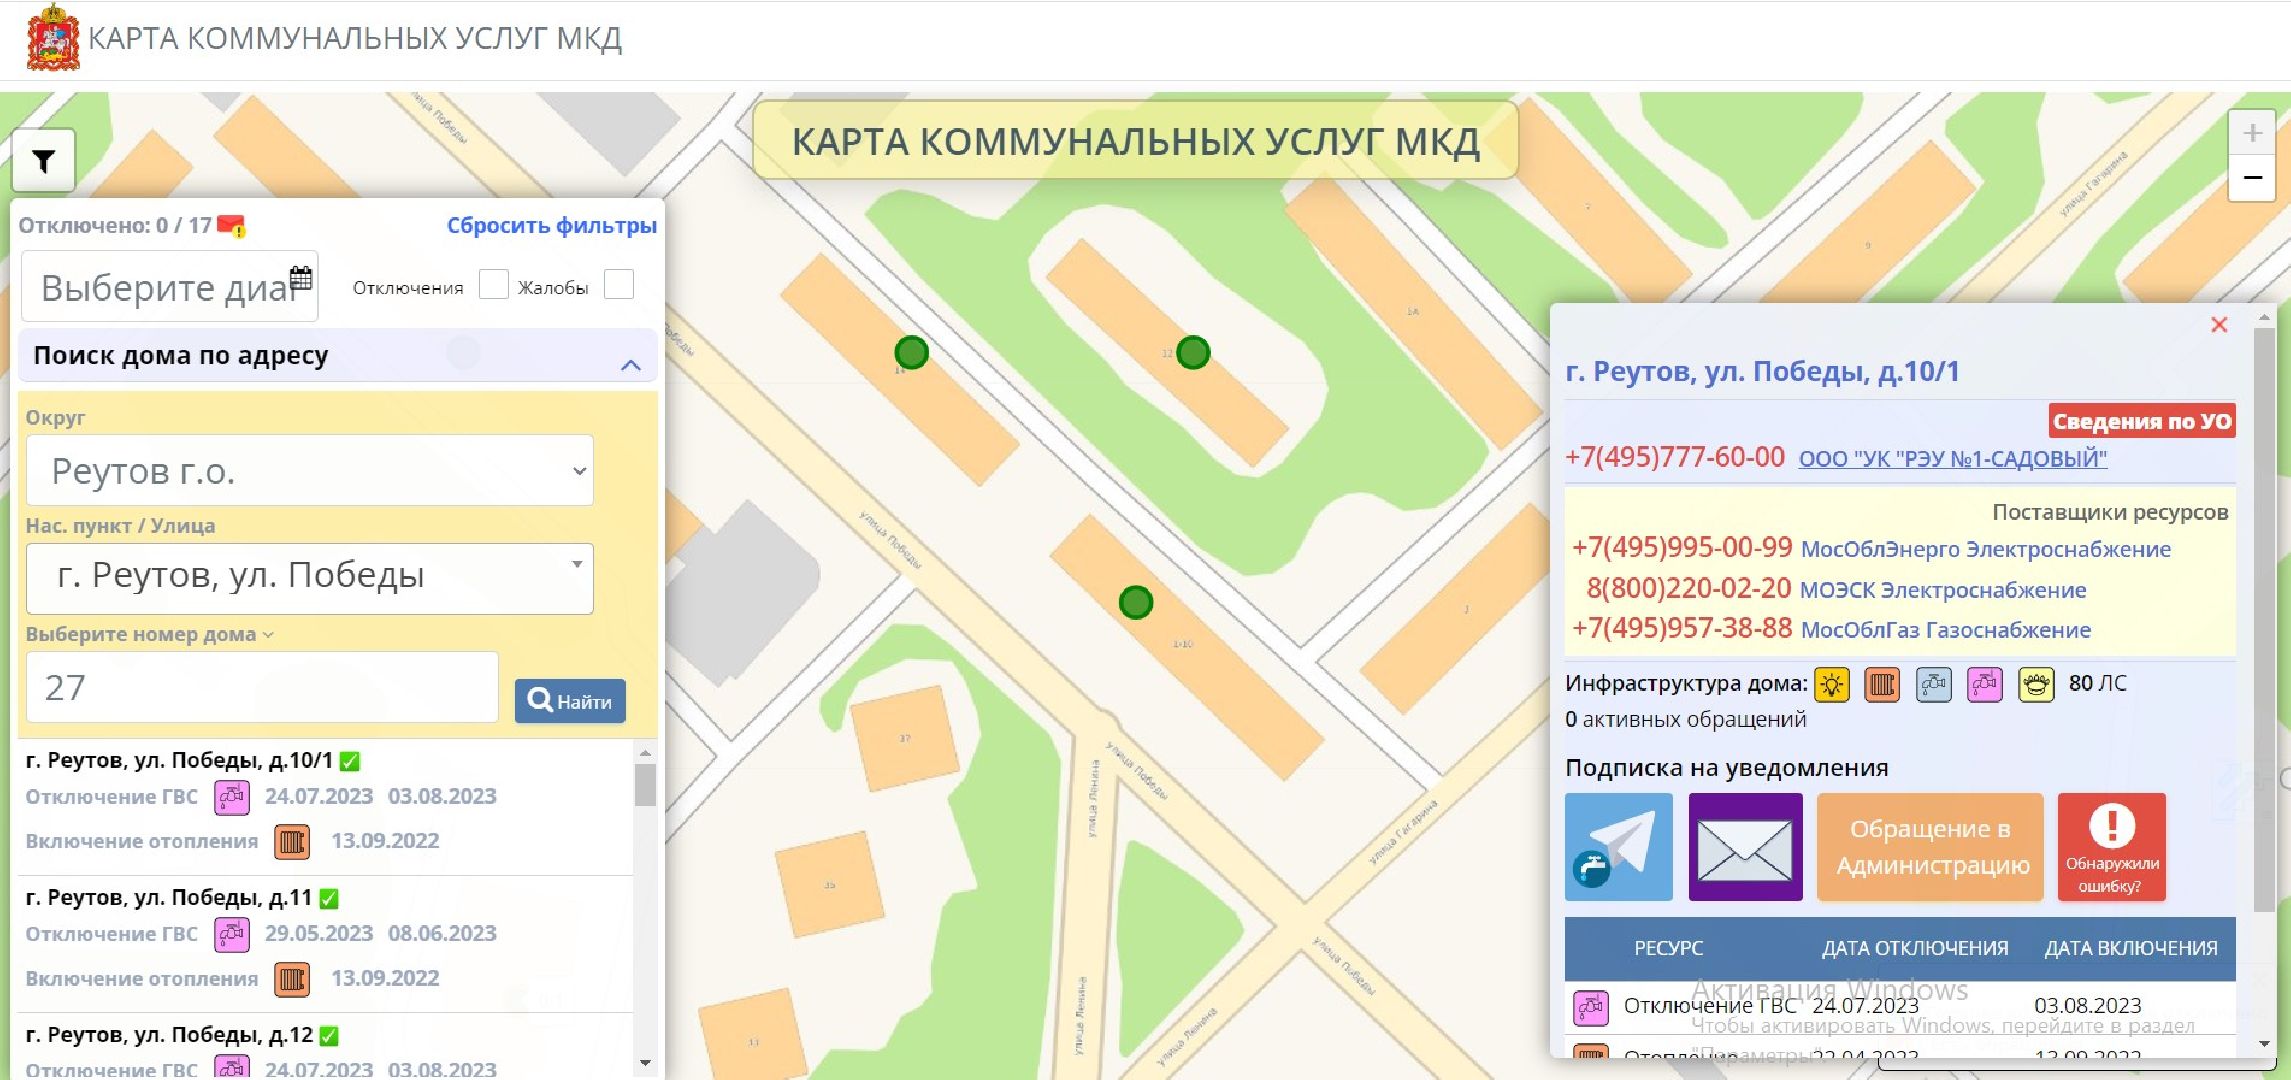Open the map filter icon

[42, 160]
